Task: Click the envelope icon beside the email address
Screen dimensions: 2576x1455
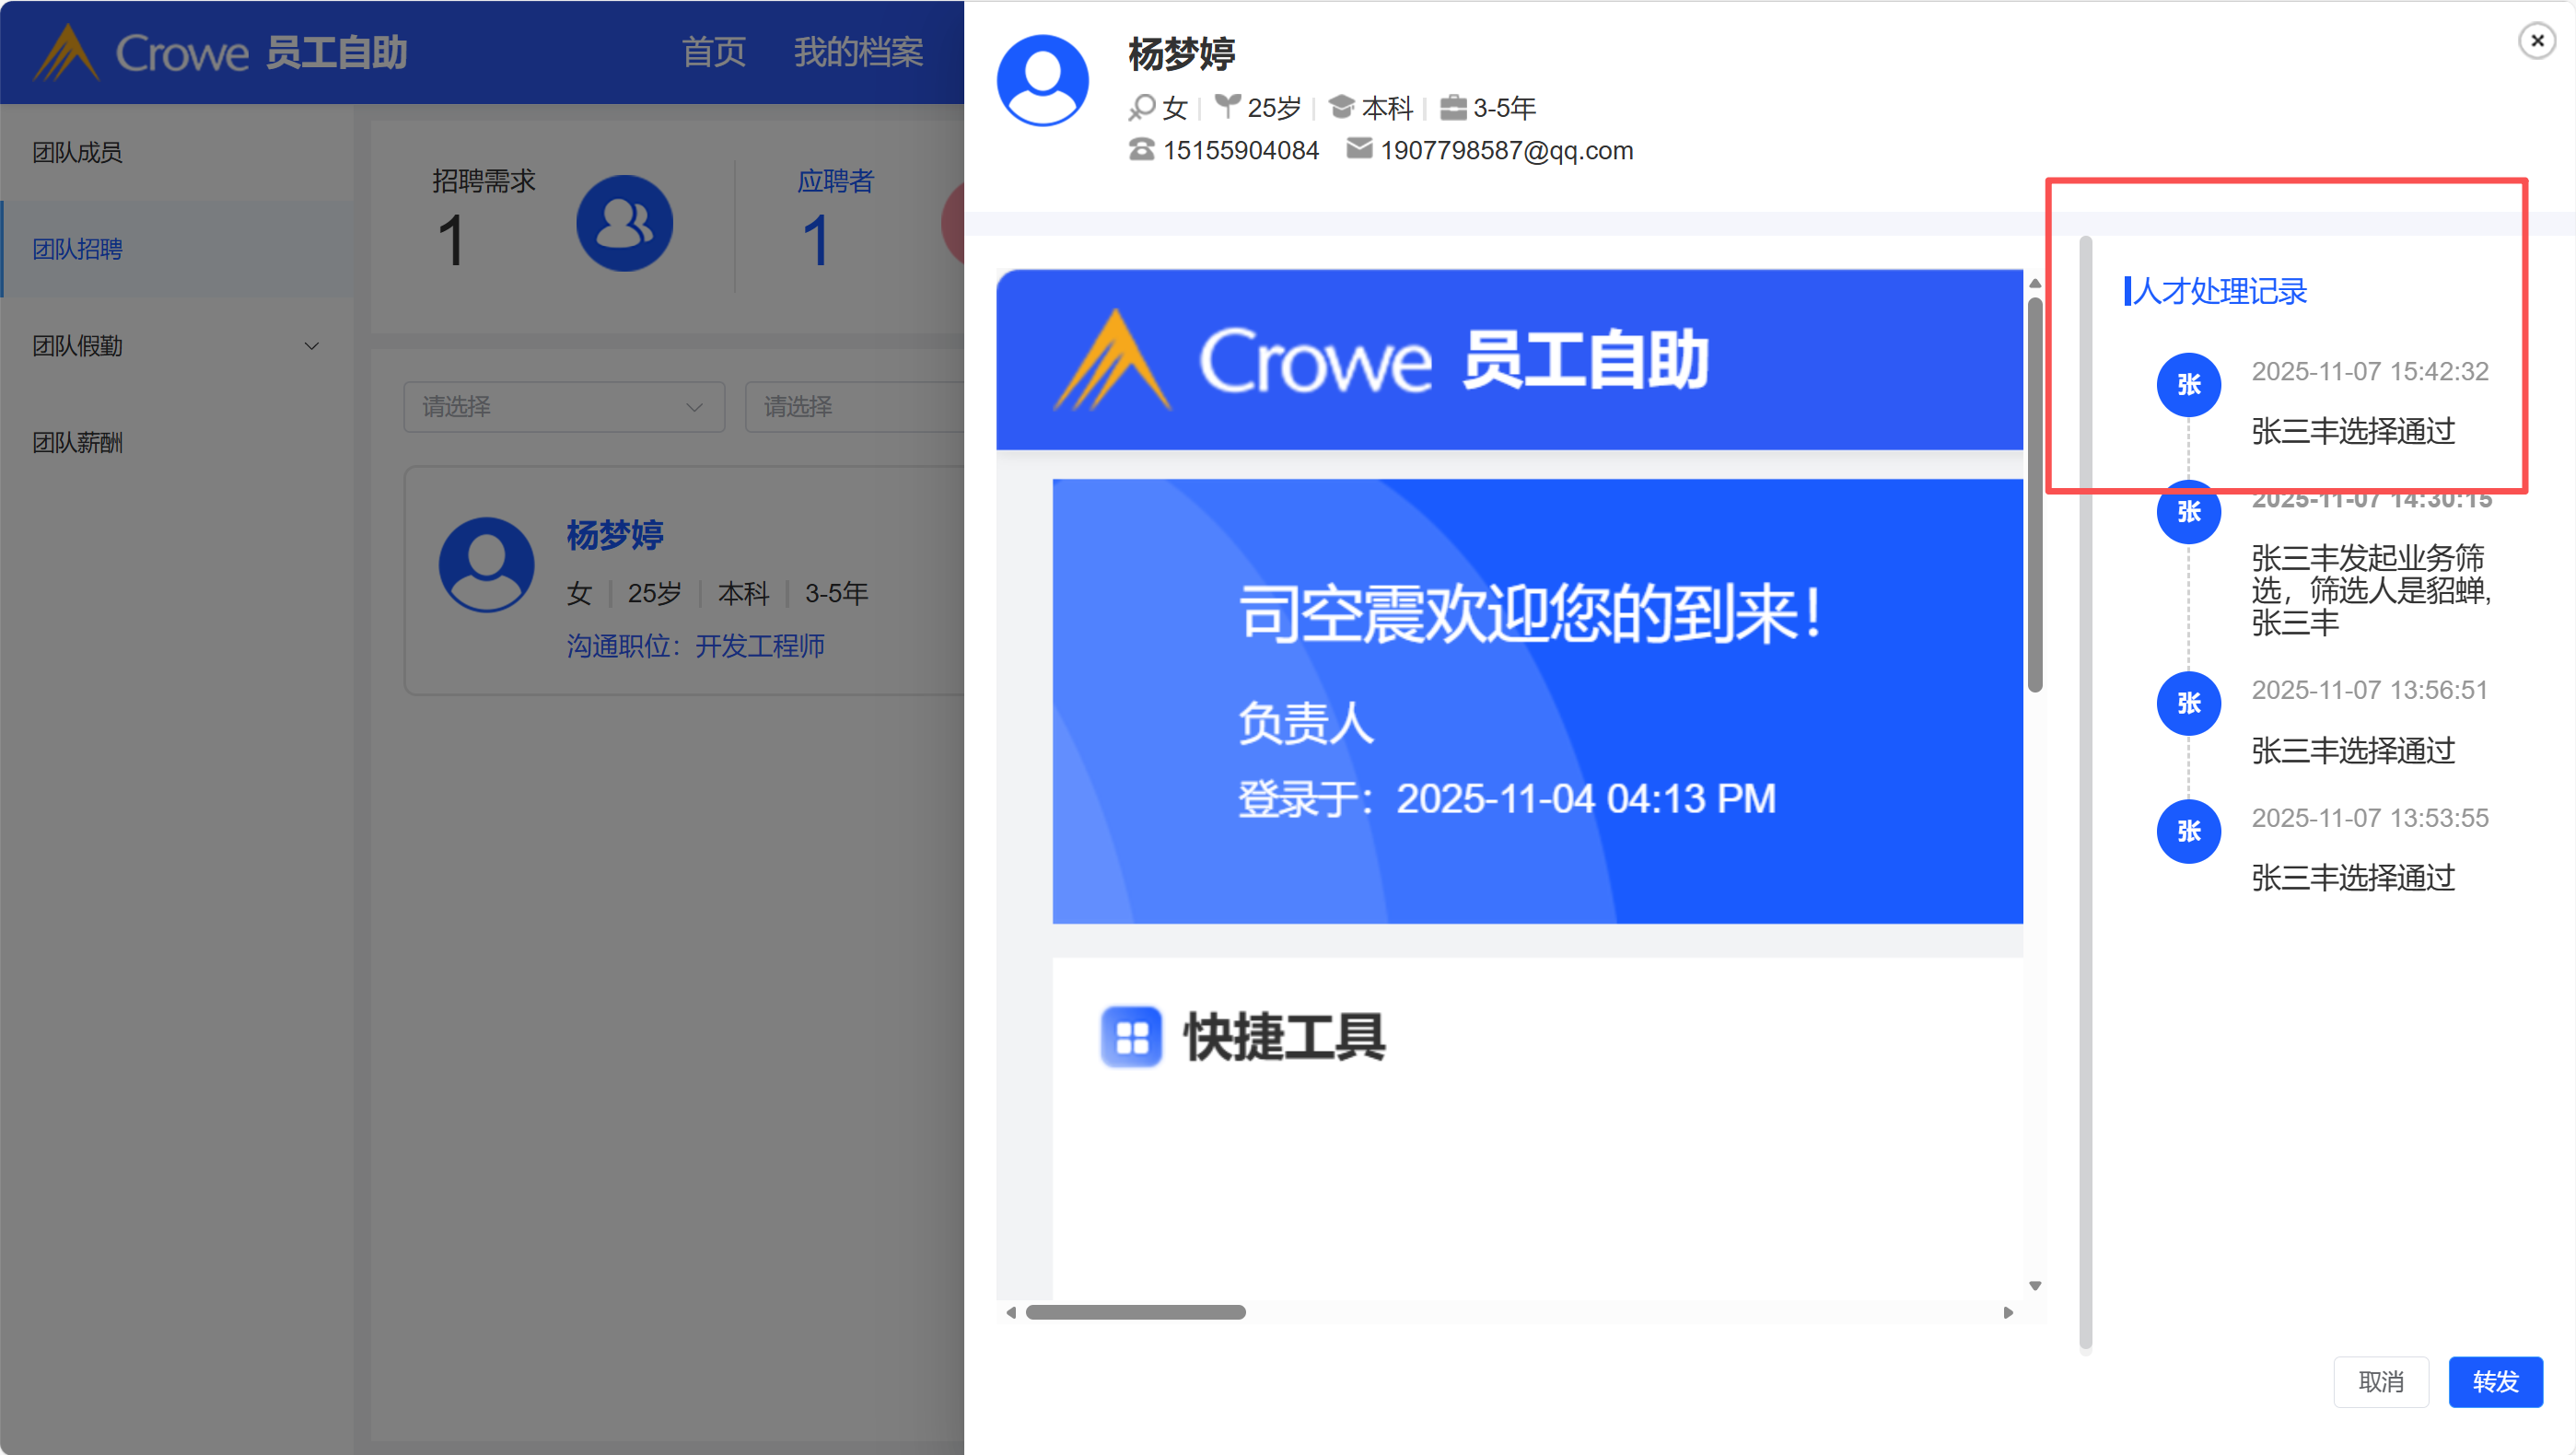Action: tap(1358, 149)
